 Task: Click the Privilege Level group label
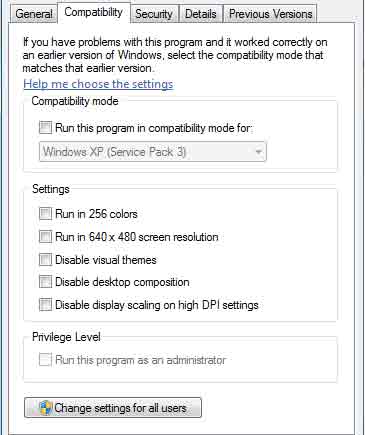(x=66, y=337)
